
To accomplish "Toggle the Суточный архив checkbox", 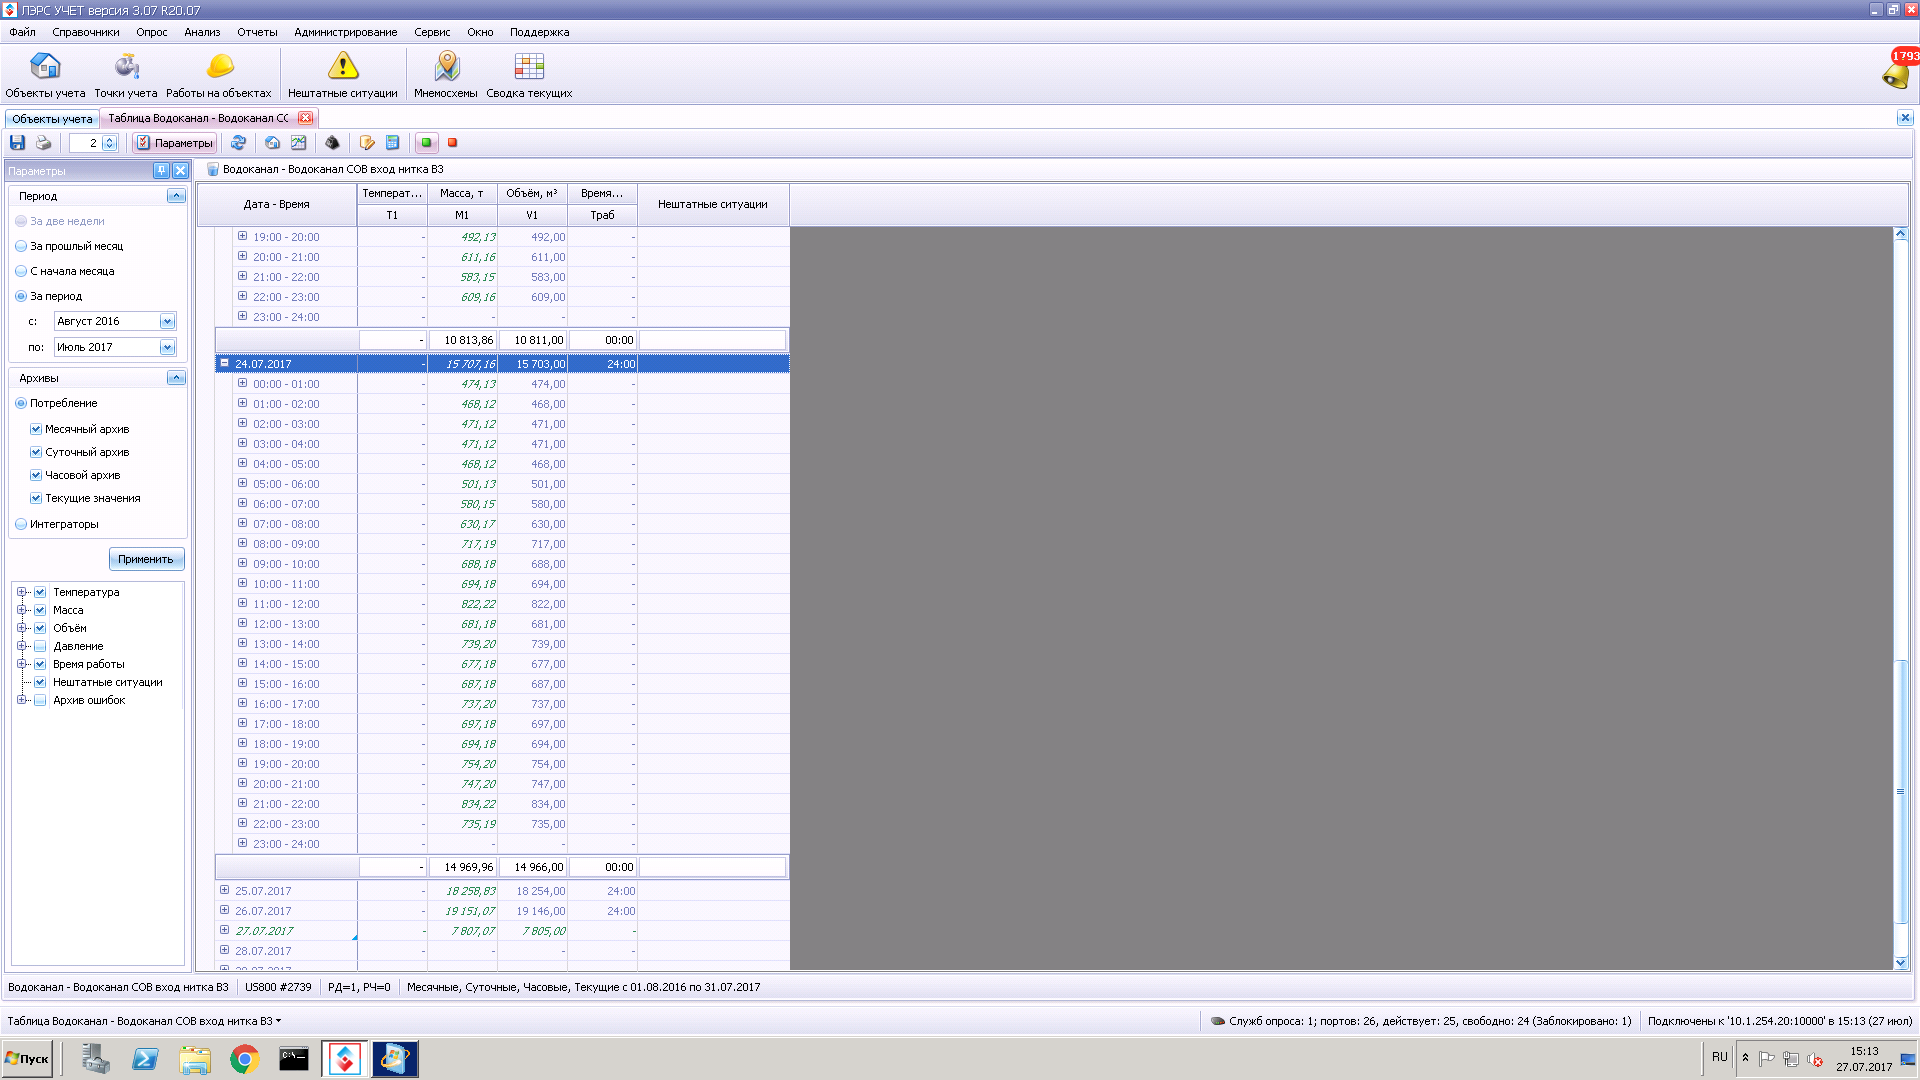I will 36,452.
